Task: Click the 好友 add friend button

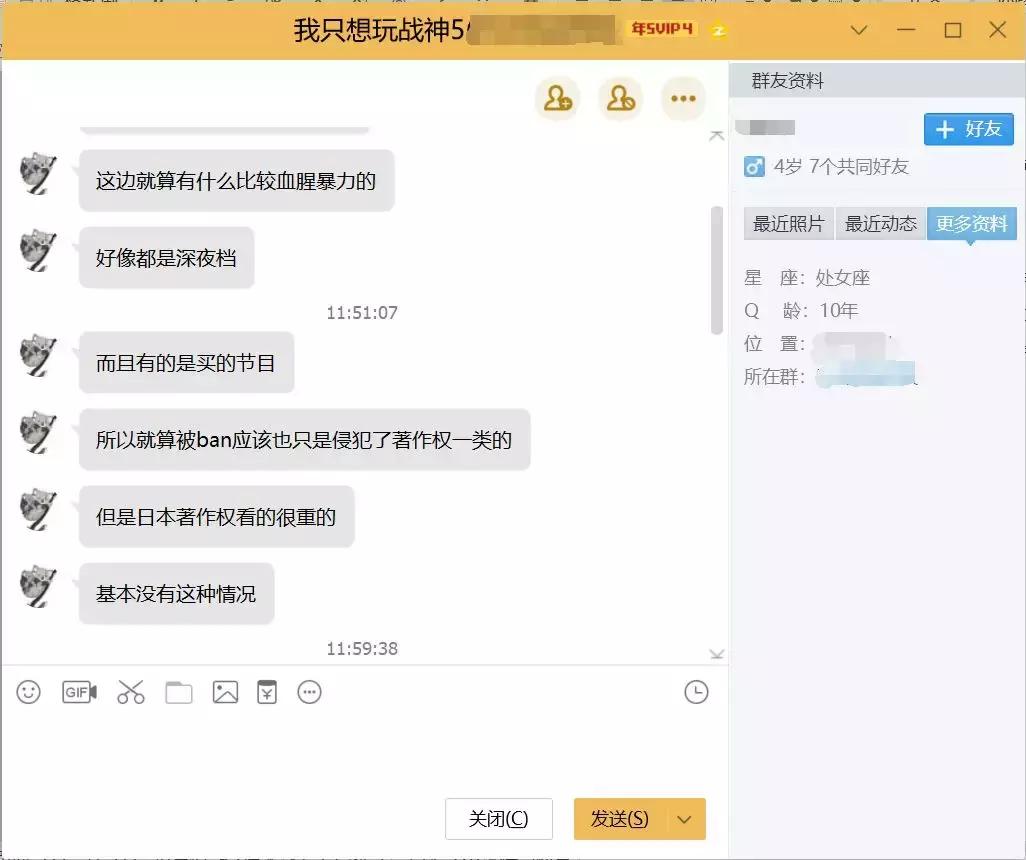Action: coord(967,129)
